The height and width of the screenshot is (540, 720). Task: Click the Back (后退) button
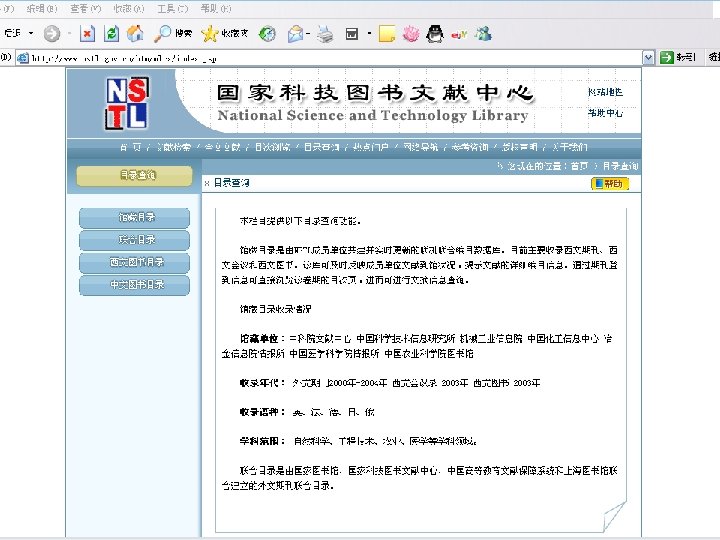point(13,33)
